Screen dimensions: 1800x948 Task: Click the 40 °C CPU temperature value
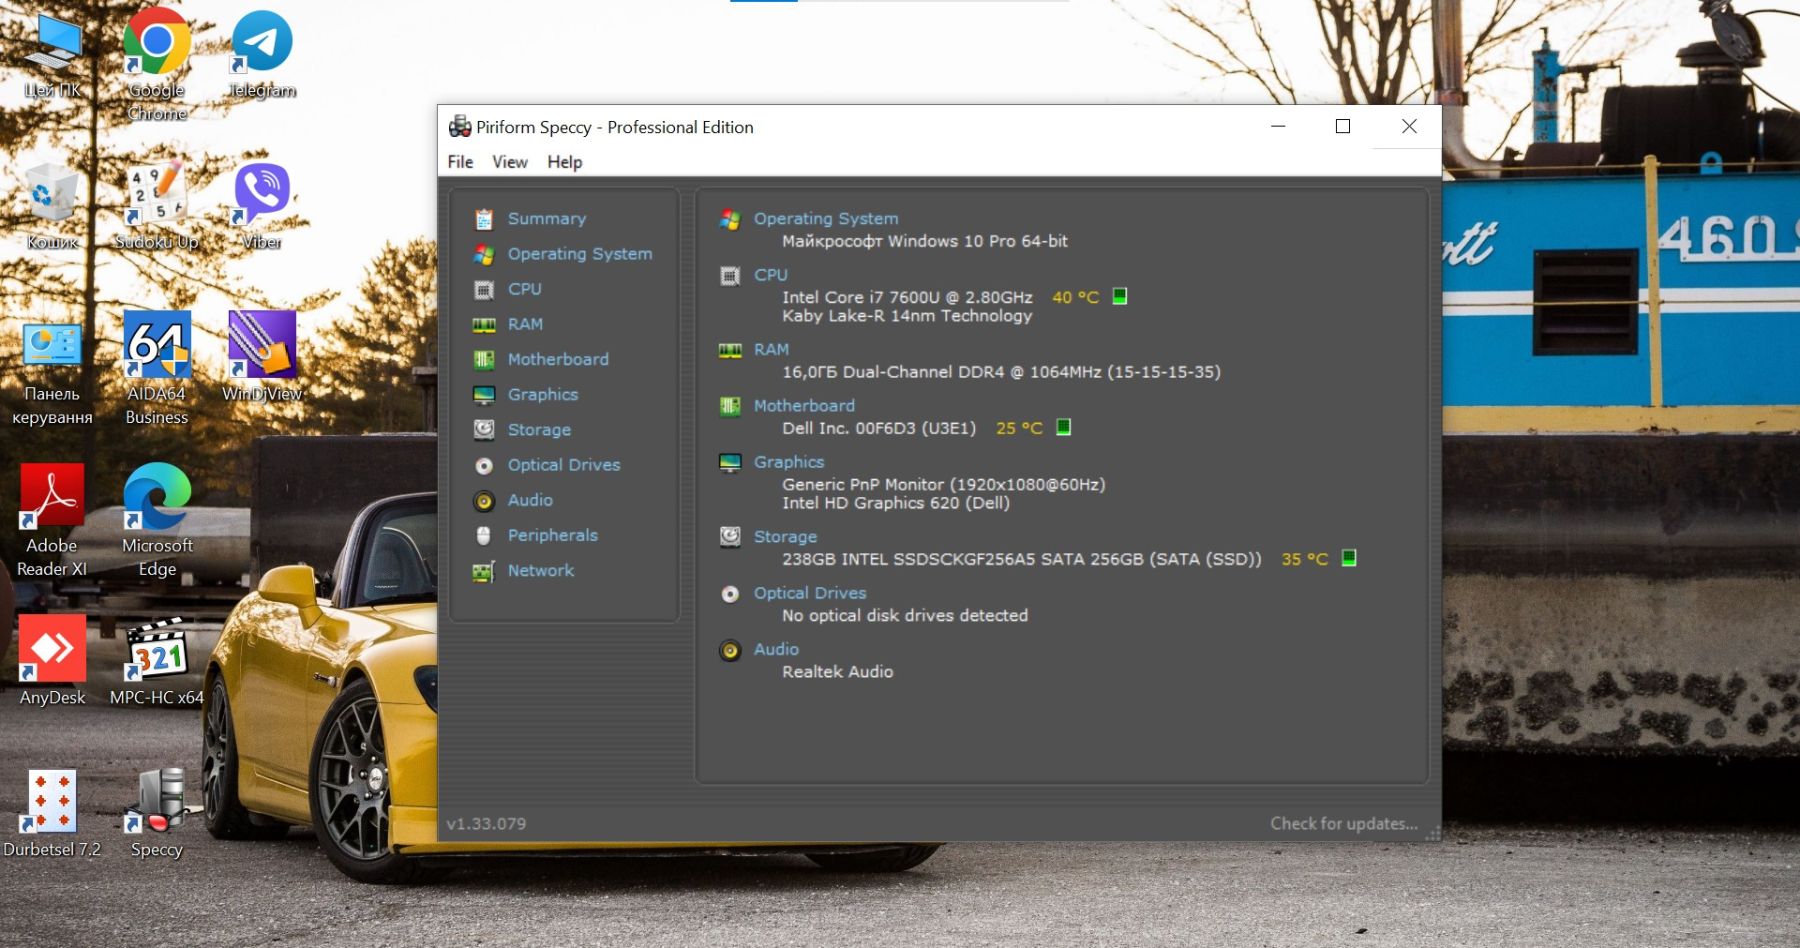click(1076, 297)
